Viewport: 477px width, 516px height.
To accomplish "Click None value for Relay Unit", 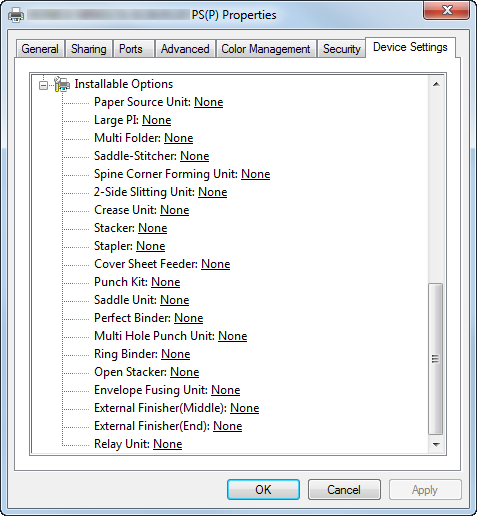I will click(x=168, y=444).
